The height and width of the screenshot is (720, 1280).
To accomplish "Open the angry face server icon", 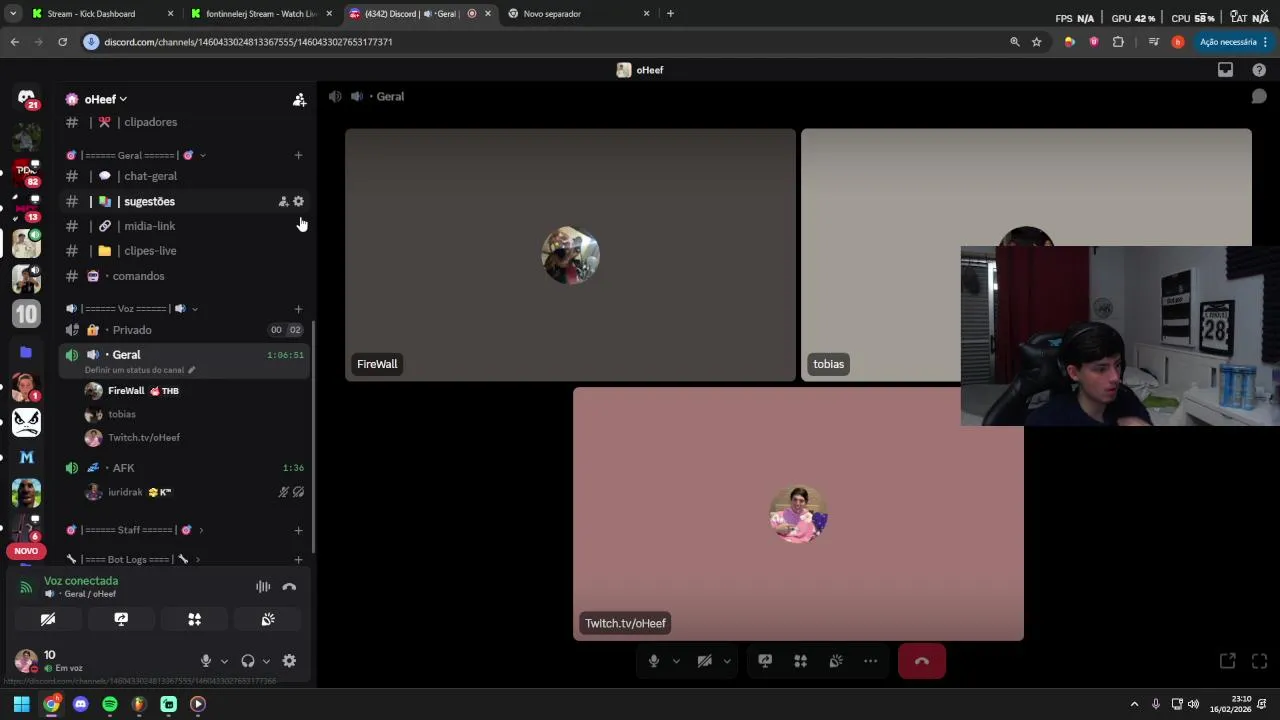I will pos(26,422).
